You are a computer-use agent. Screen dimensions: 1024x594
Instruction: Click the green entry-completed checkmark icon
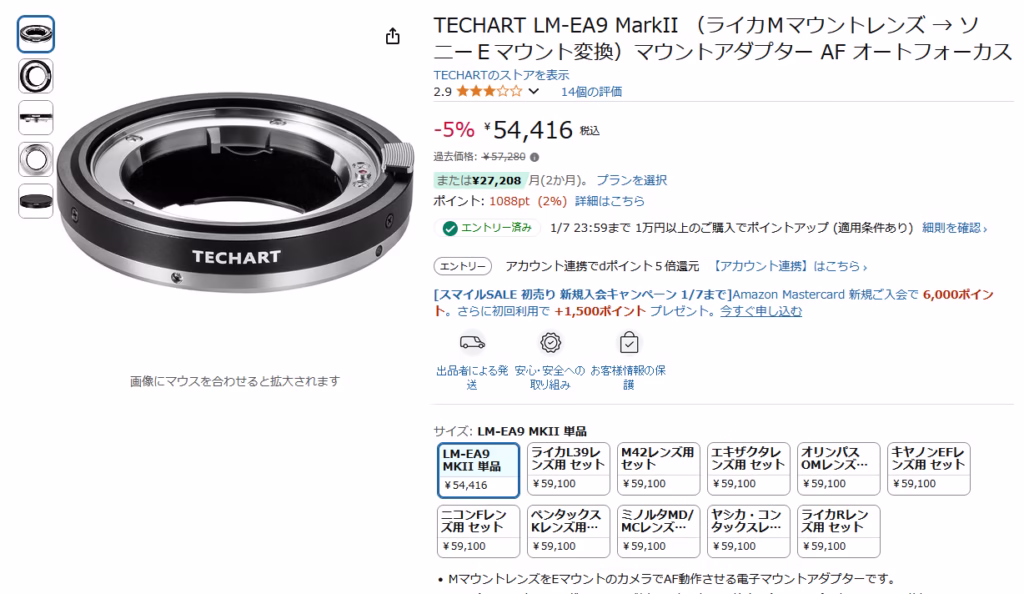(x=449, y=228)
